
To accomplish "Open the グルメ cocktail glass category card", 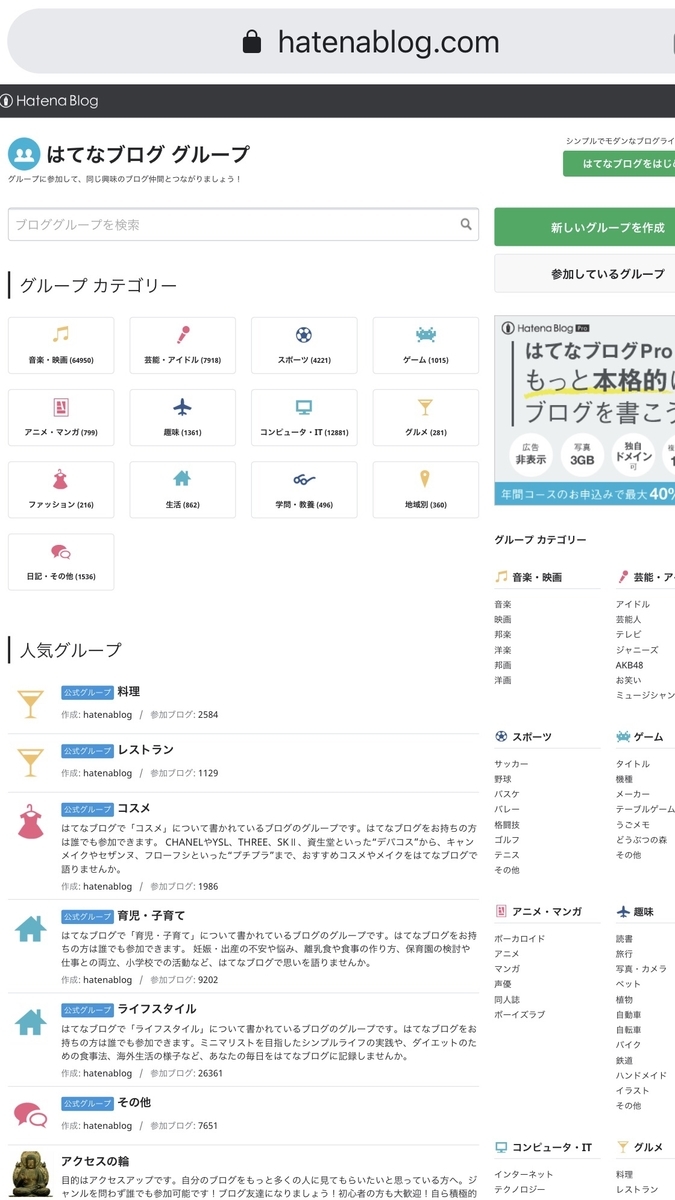I will 426,418.
